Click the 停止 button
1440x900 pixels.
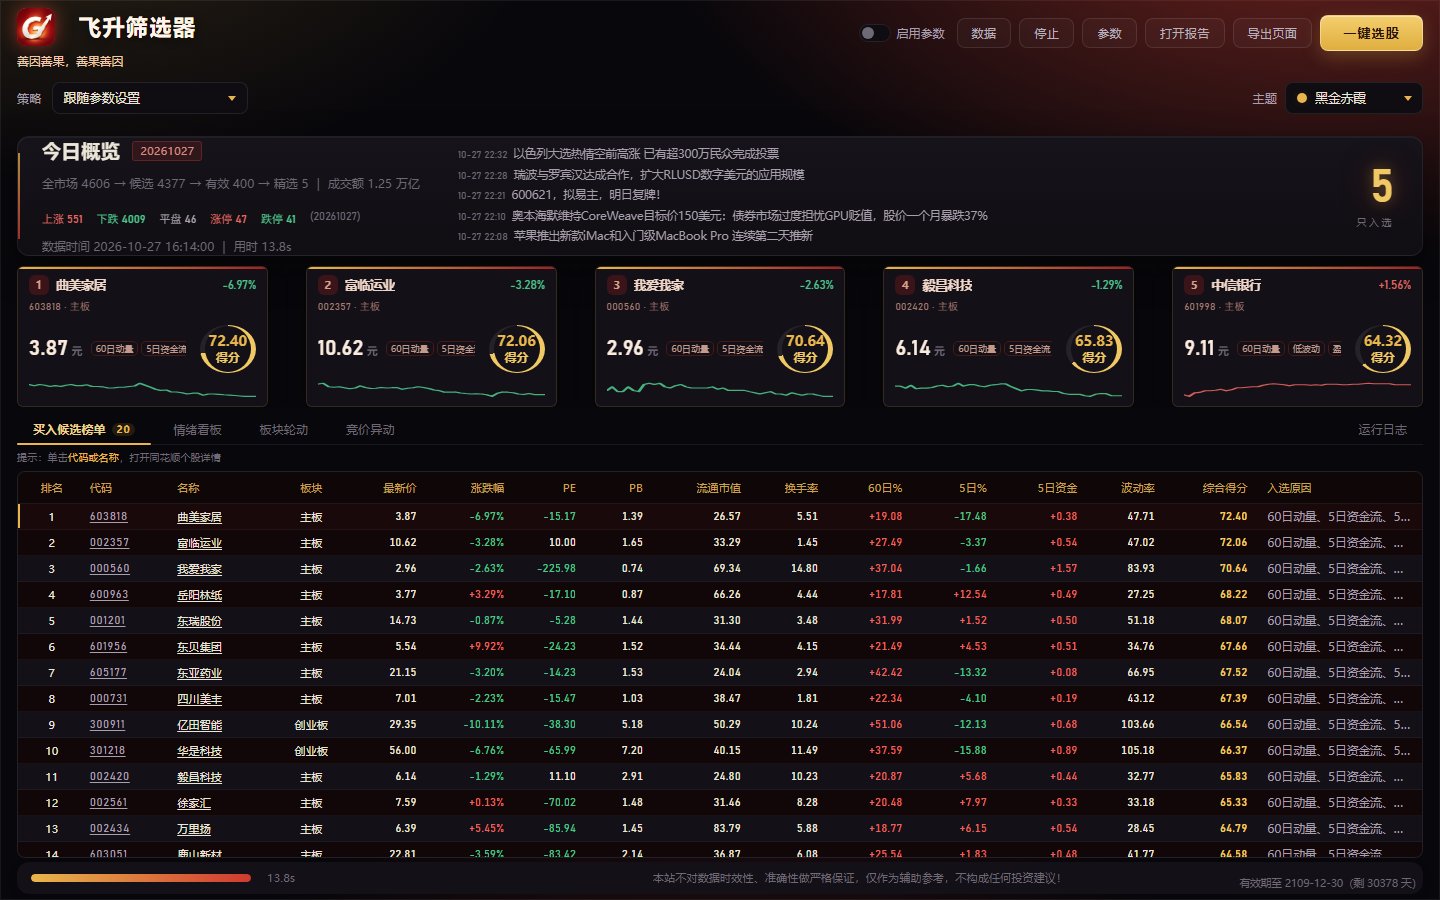1047,33
